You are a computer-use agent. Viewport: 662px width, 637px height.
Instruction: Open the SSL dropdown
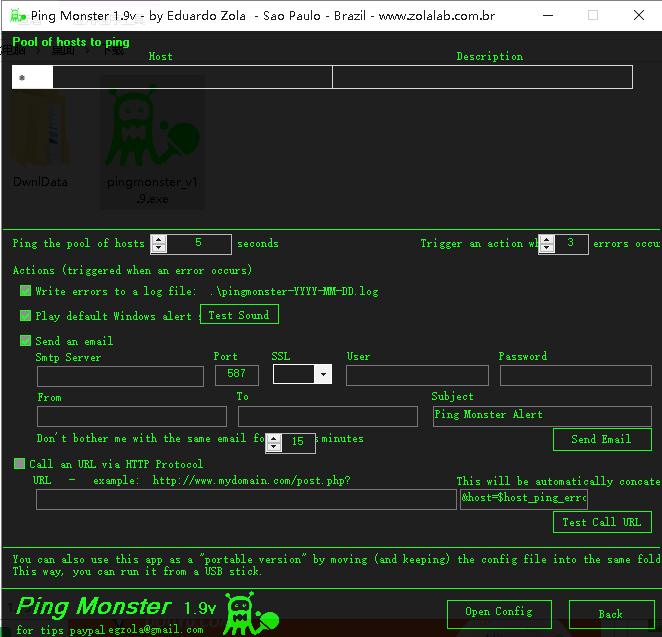pos(323,374)
